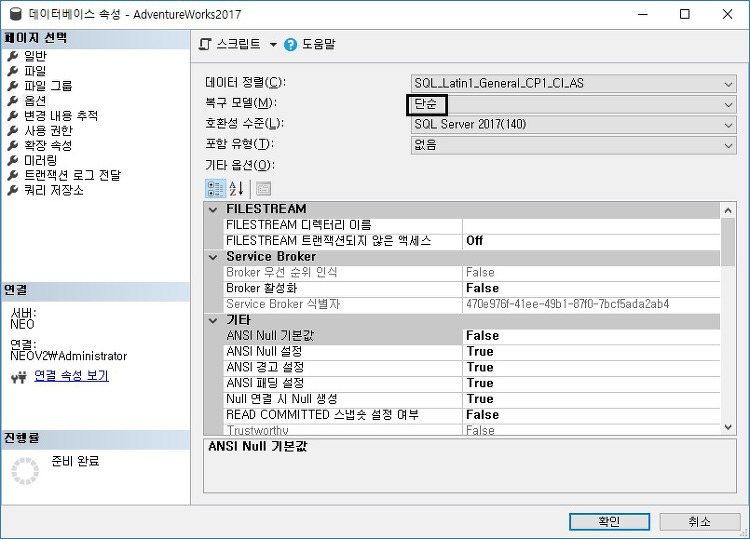Image resolution: width=750 pixels, height=539 pixels.
Task: Open the 포함 유형 dropdown showing 없음
Action: coord(574,145)
